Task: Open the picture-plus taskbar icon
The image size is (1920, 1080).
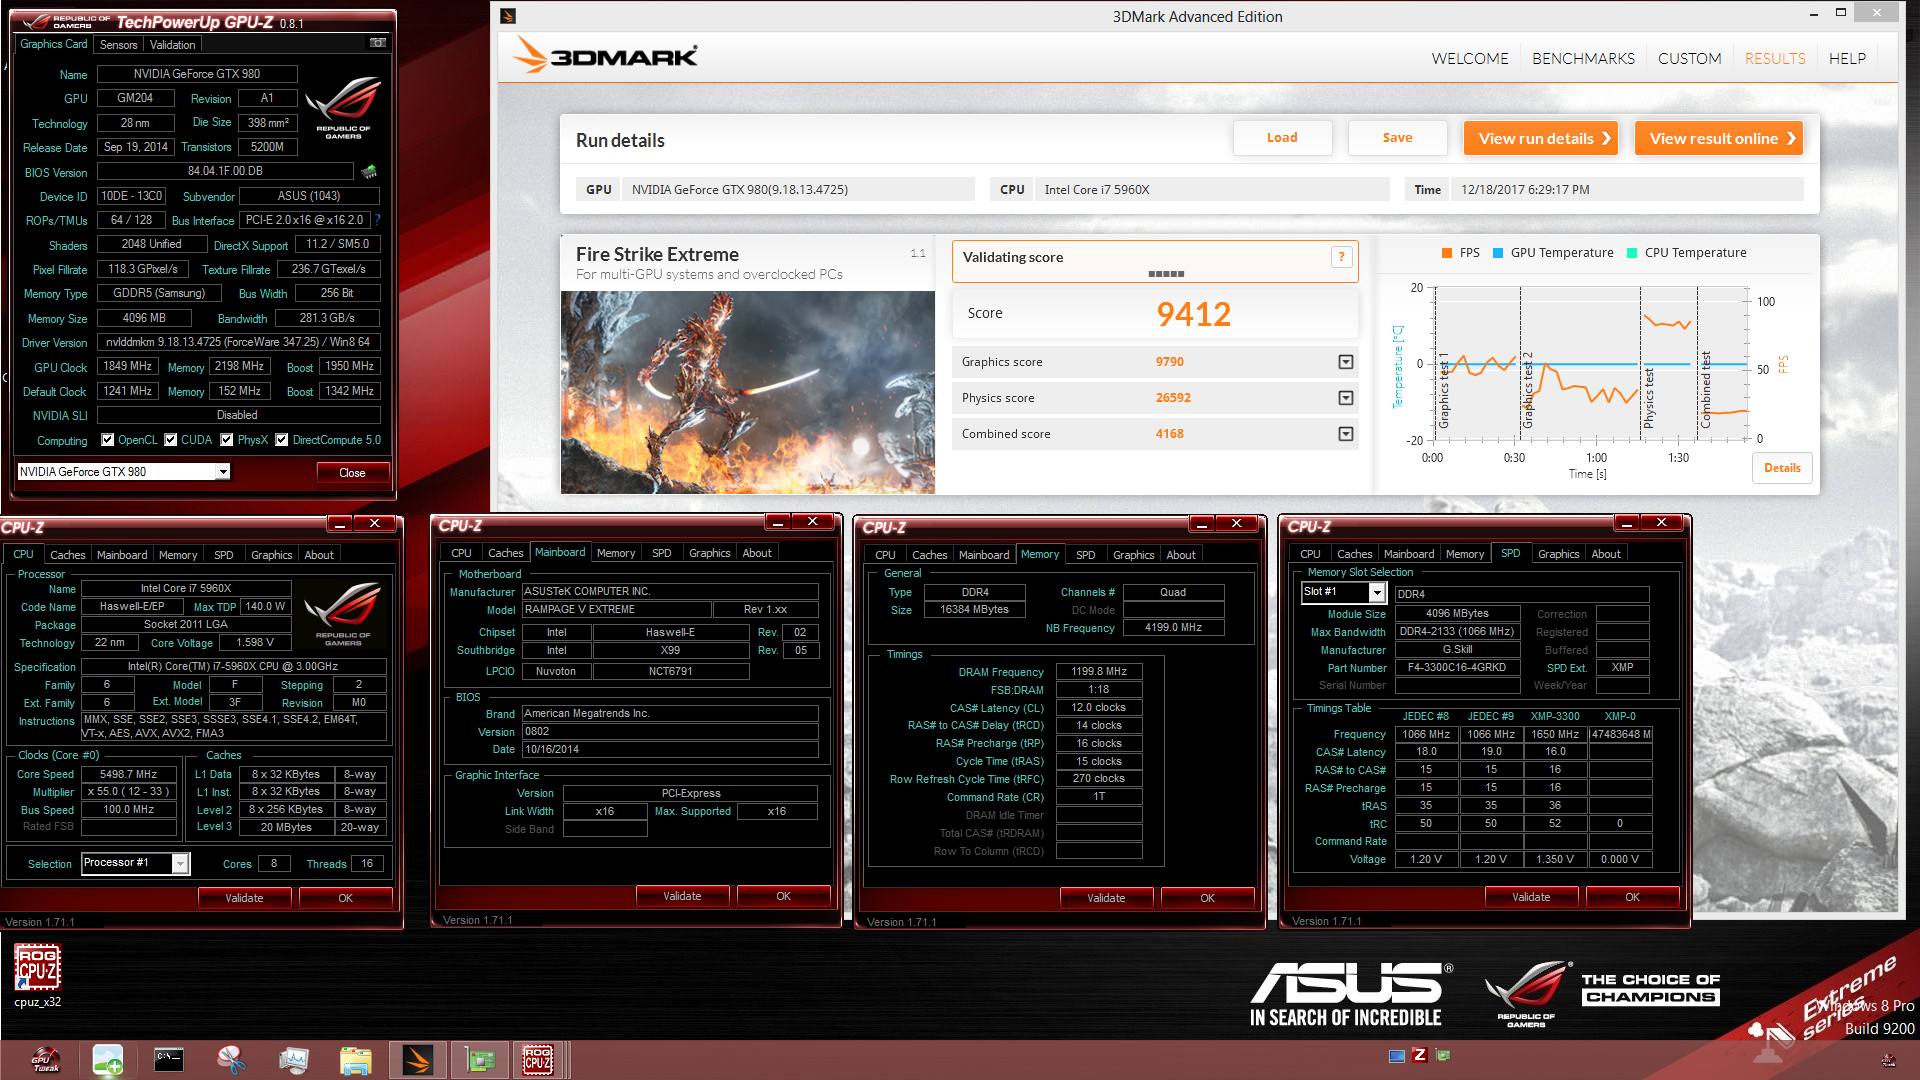Action: (x=107, y=1059)
